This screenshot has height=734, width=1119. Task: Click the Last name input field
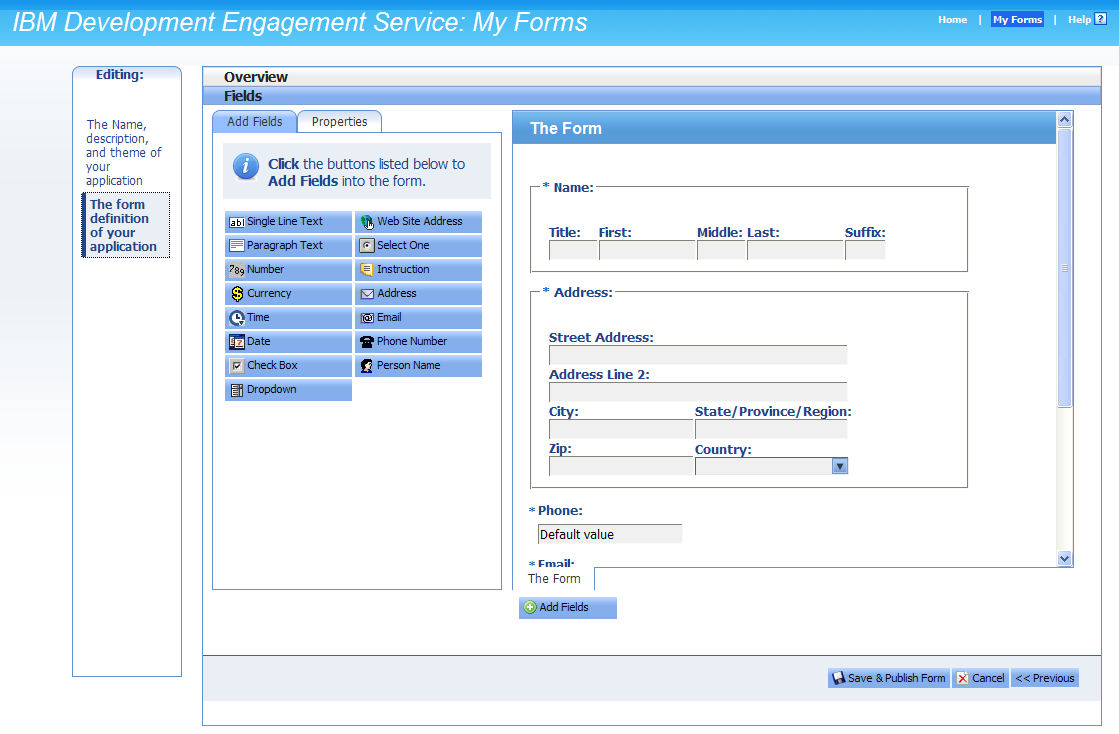click(795, 250)
